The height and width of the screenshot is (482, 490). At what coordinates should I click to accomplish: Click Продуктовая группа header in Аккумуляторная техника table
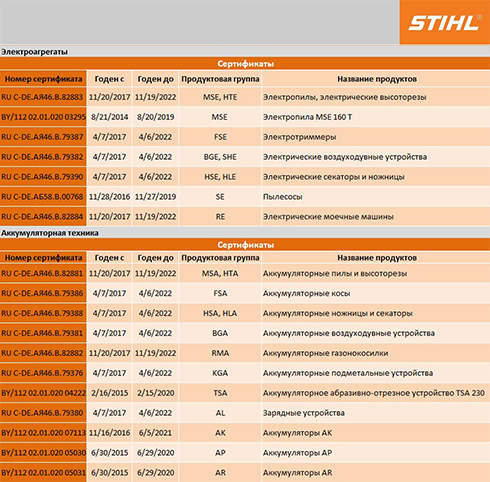pos(220,258)
